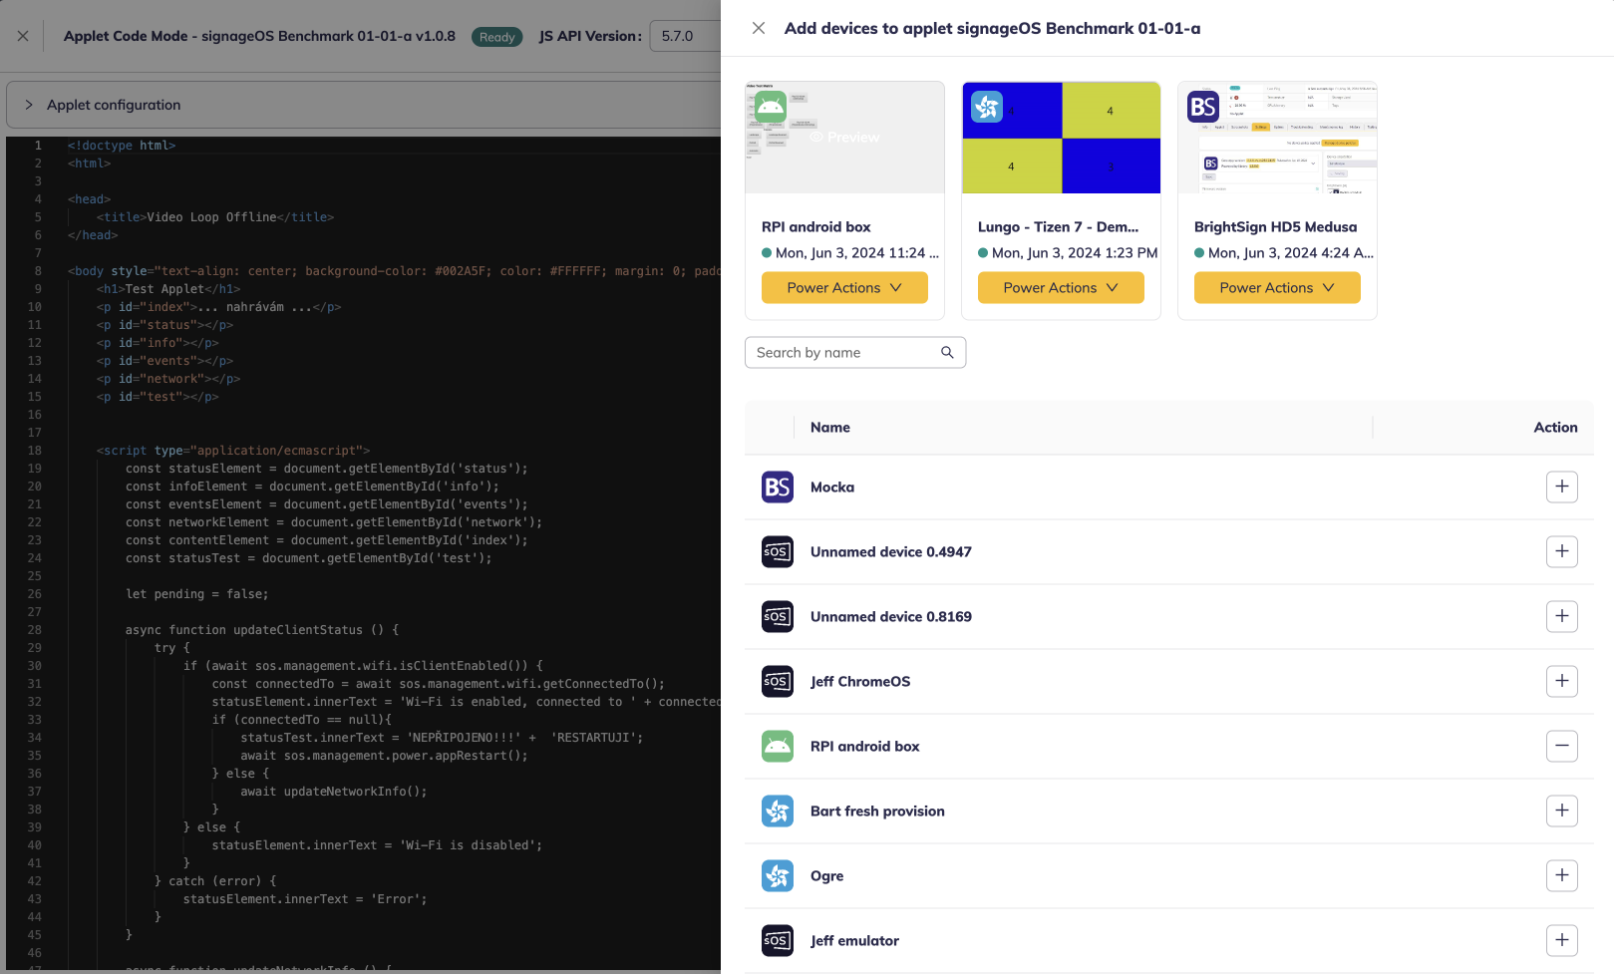Click Power Actions on the RPI android box card
Image resolution: width=1614 pixels, height=974 pixels.
(x=844, y=287)
